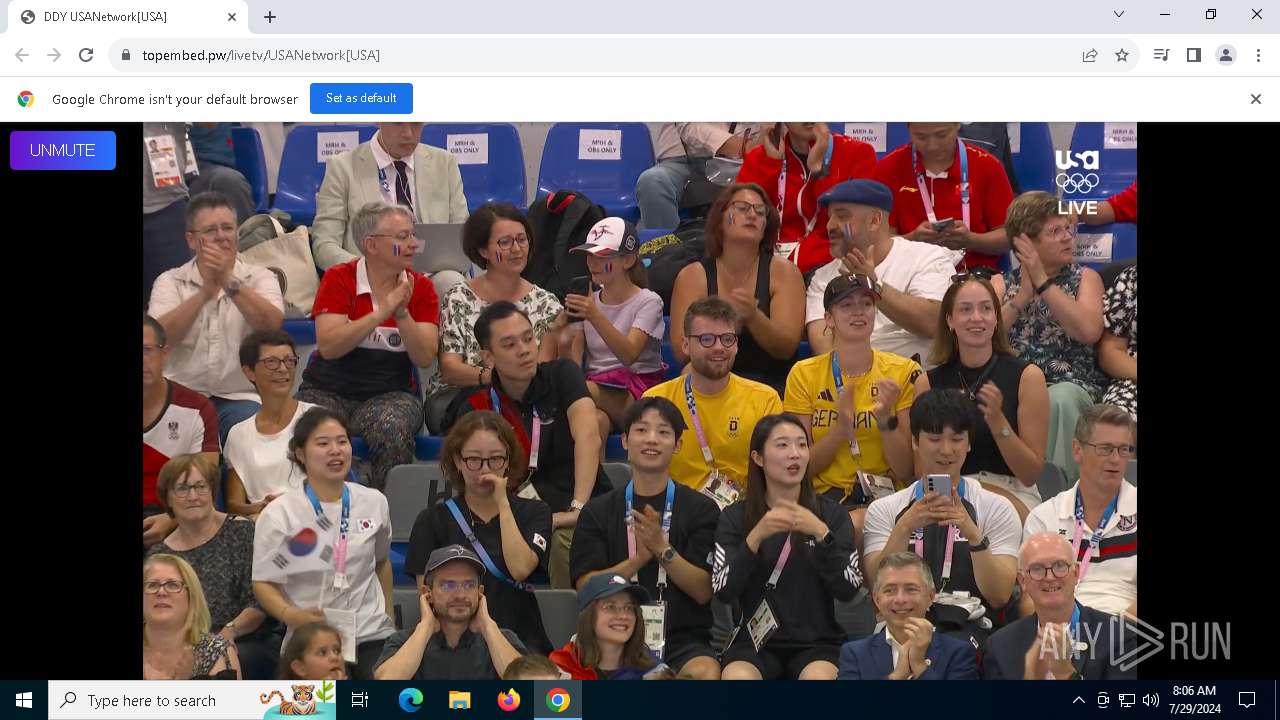Image resolution: width=1280 pixels, height=720 pixels.
Task: Close the DDY USANetwork tab
Action: coord(232,17)
